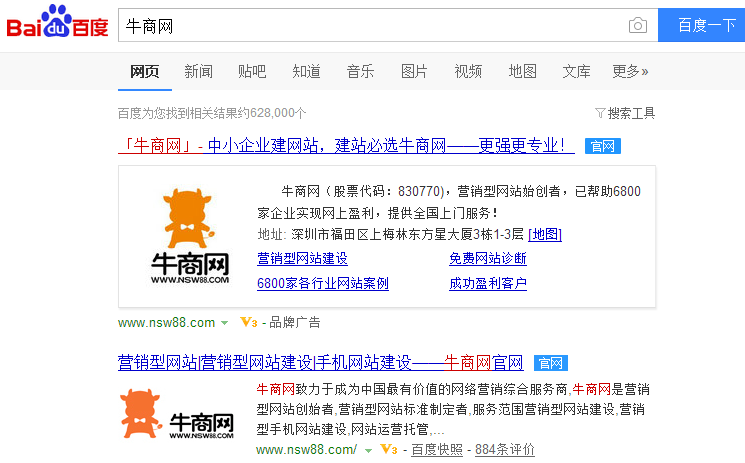Open the 884条评价 reviews link
This screenshot has width=745, height=463.
[505, 450]
